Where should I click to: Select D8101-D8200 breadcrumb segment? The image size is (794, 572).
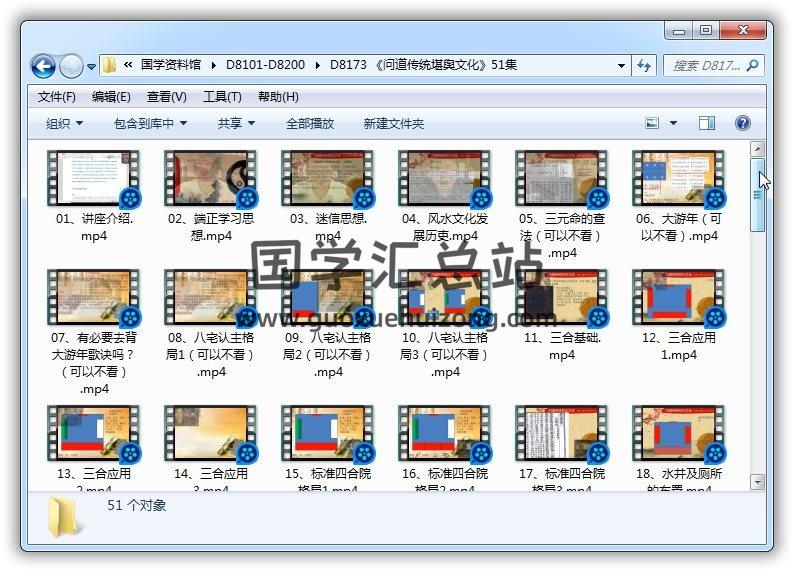click(x=265, y=65)
